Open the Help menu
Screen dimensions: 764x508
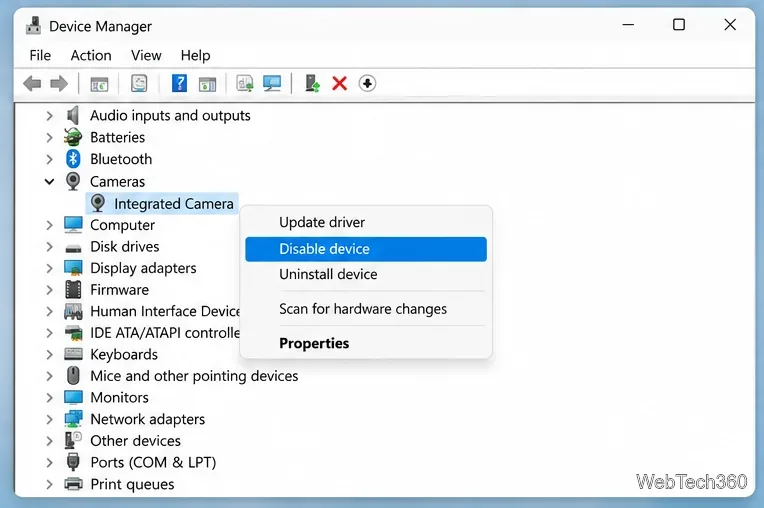pos(195,56)
